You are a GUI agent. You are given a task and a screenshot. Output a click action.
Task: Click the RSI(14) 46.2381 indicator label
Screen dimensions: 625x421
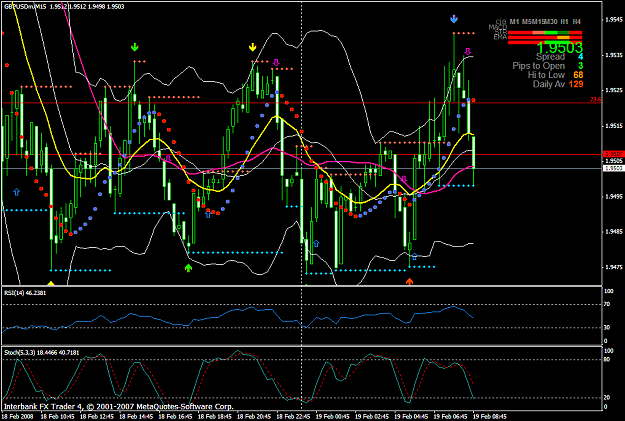pyautogui.click(x=25, y=293)
